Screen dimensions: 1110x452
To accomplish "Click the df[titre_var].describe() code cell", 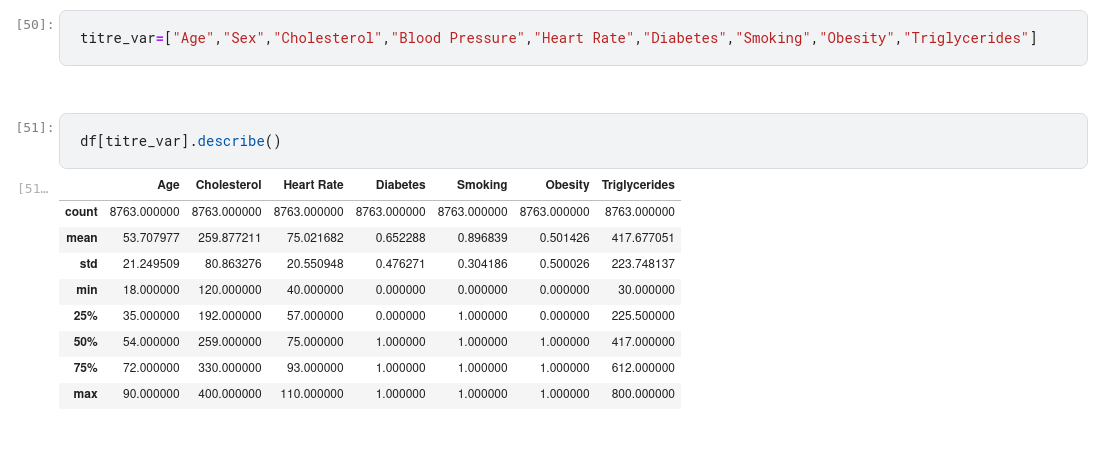I will tap(573, 141).
